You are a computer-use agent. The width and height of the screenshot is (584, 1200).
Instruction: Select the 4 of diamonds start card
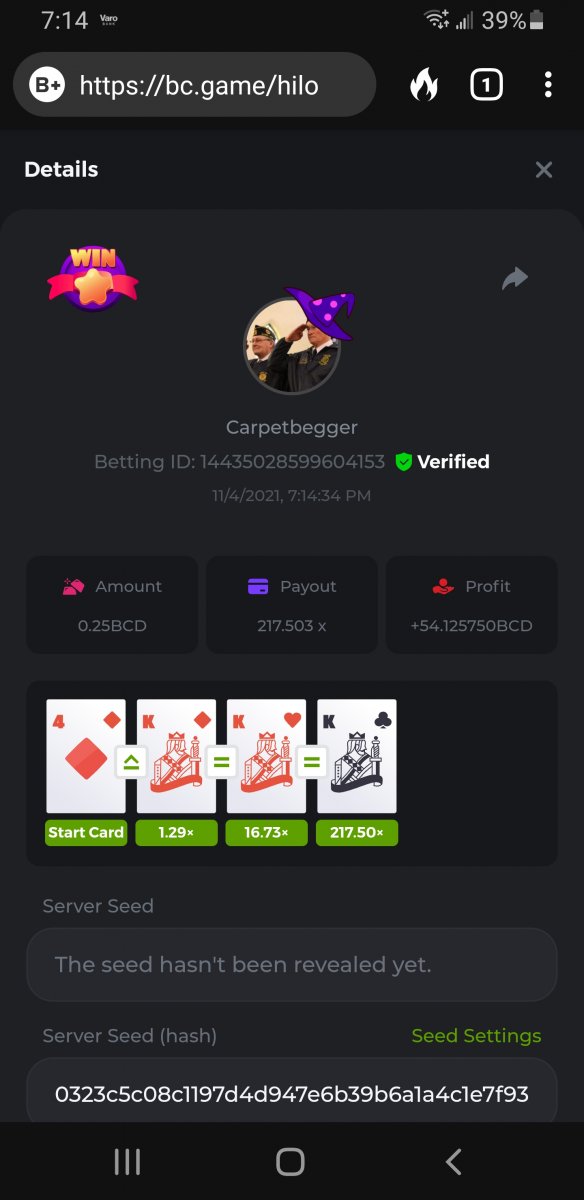pos(86,755)
